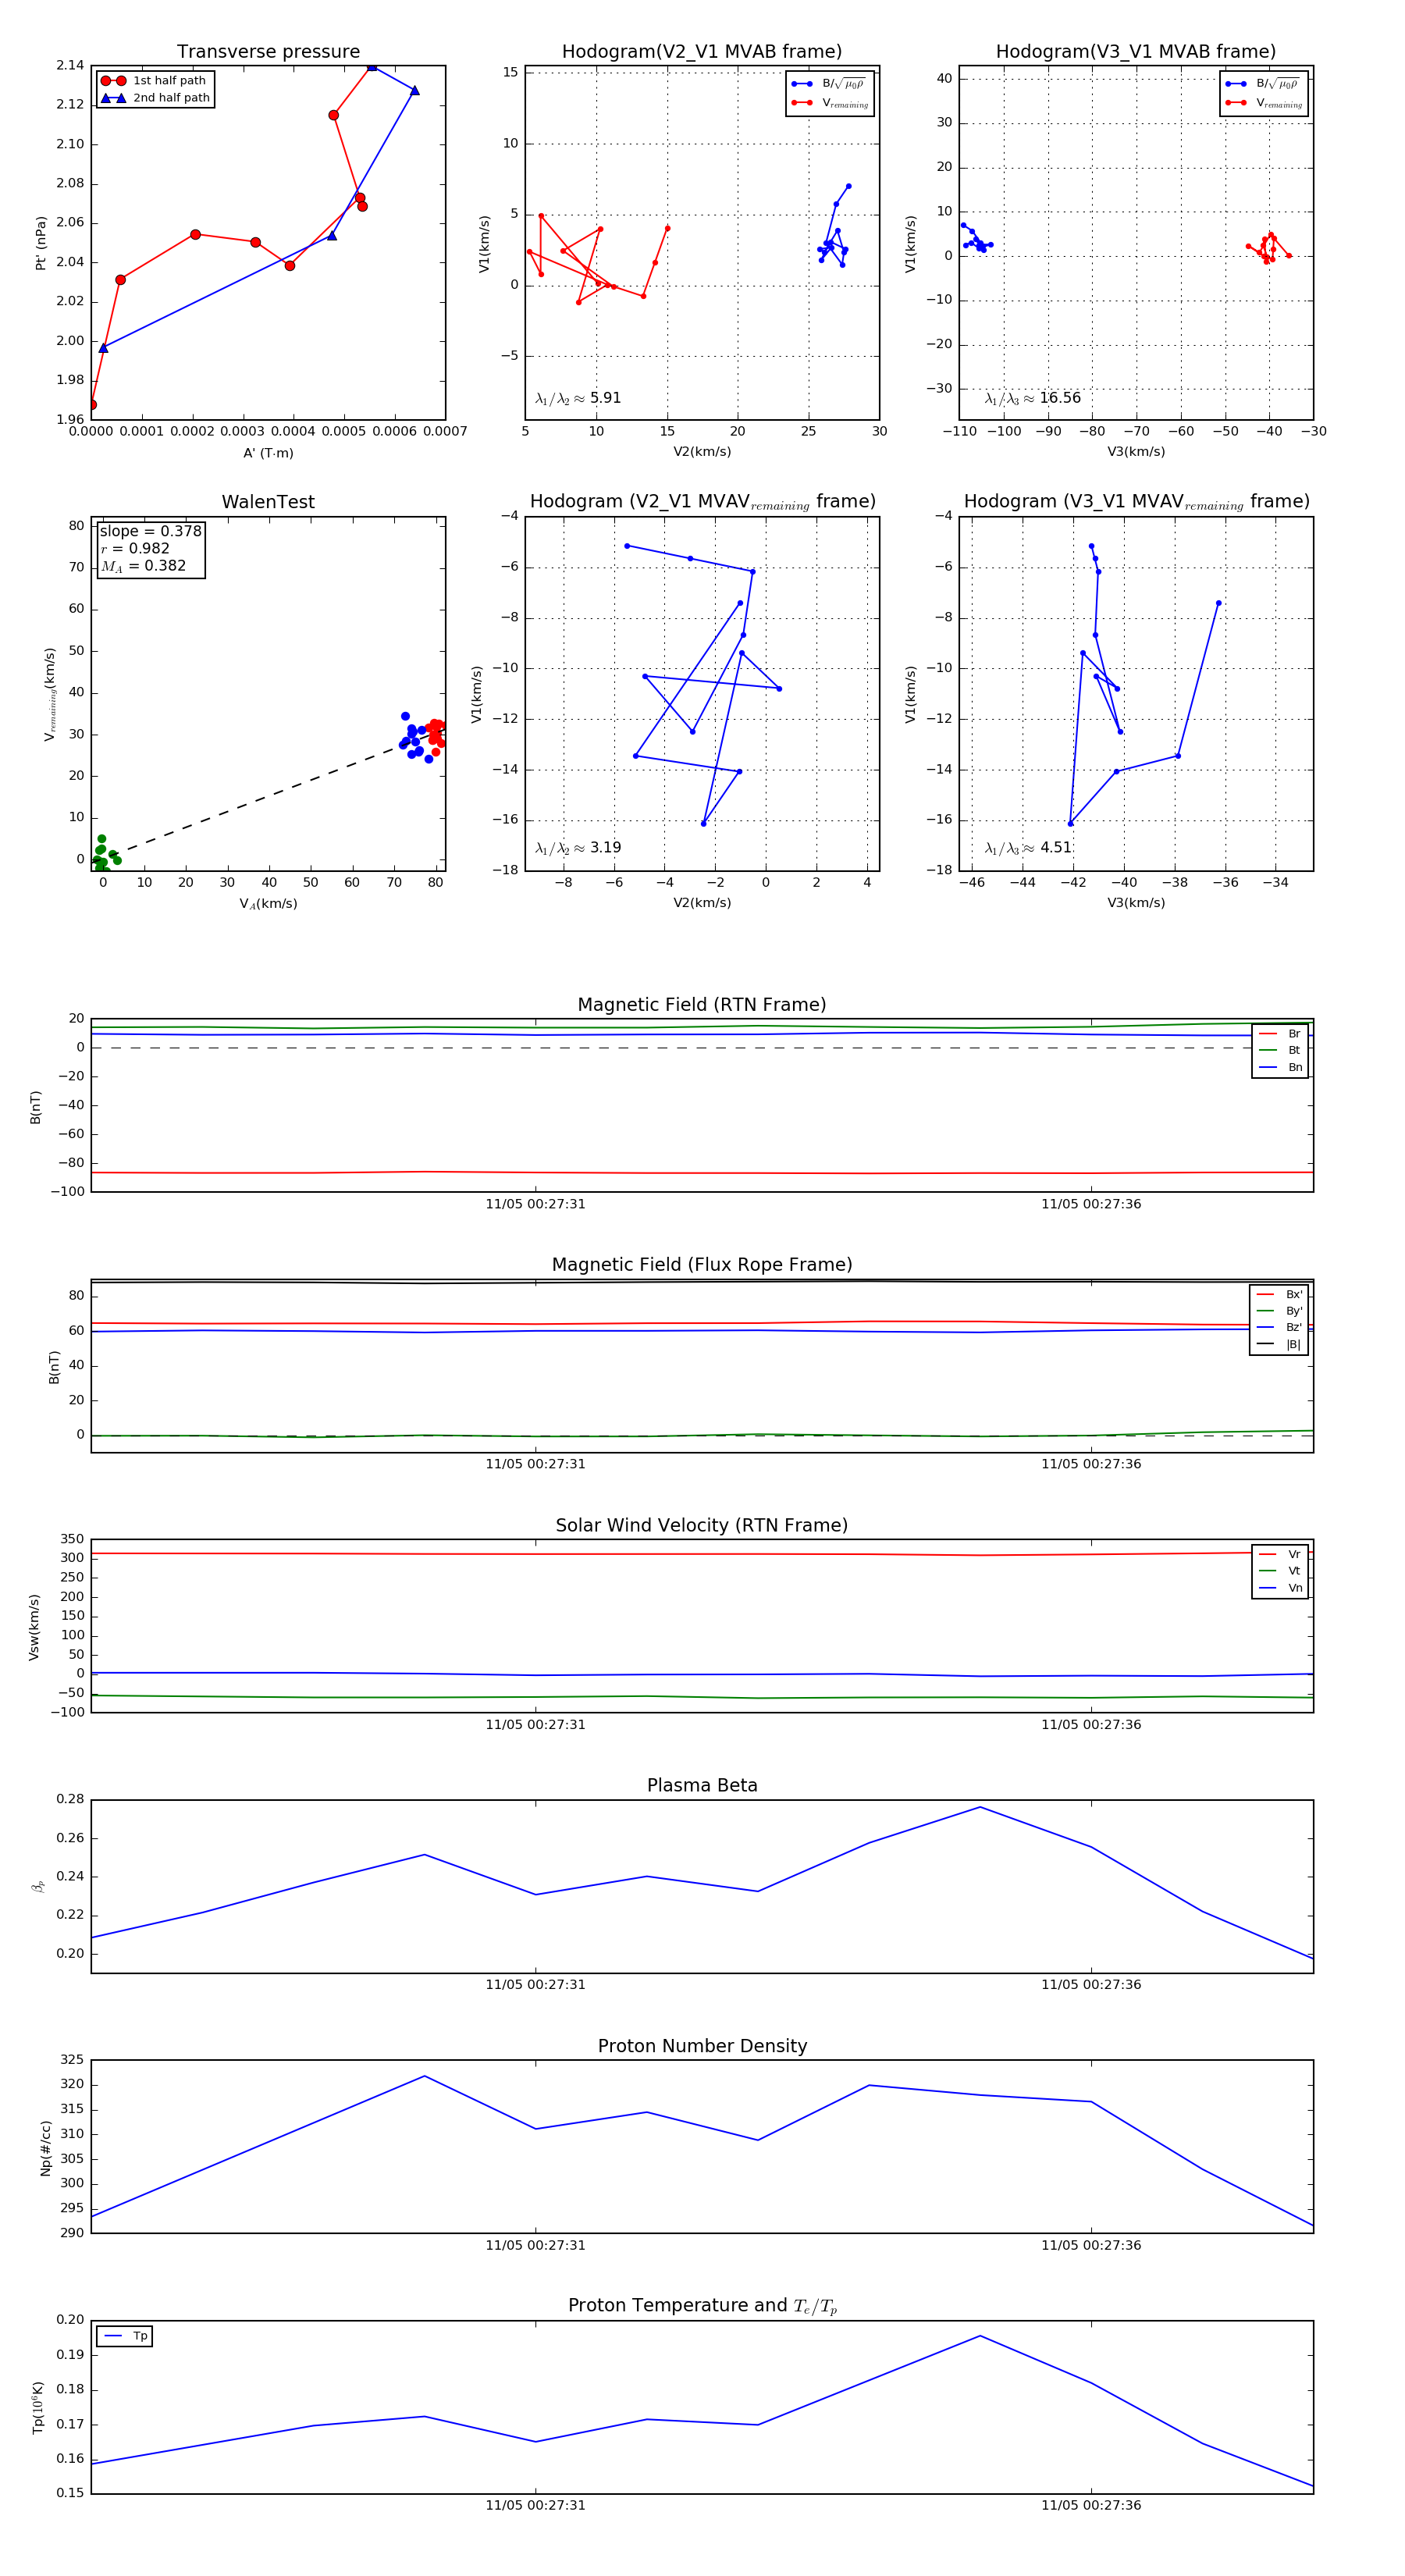
Task: Select the "By'" legend entry
Action: tap(1280, 1311)
